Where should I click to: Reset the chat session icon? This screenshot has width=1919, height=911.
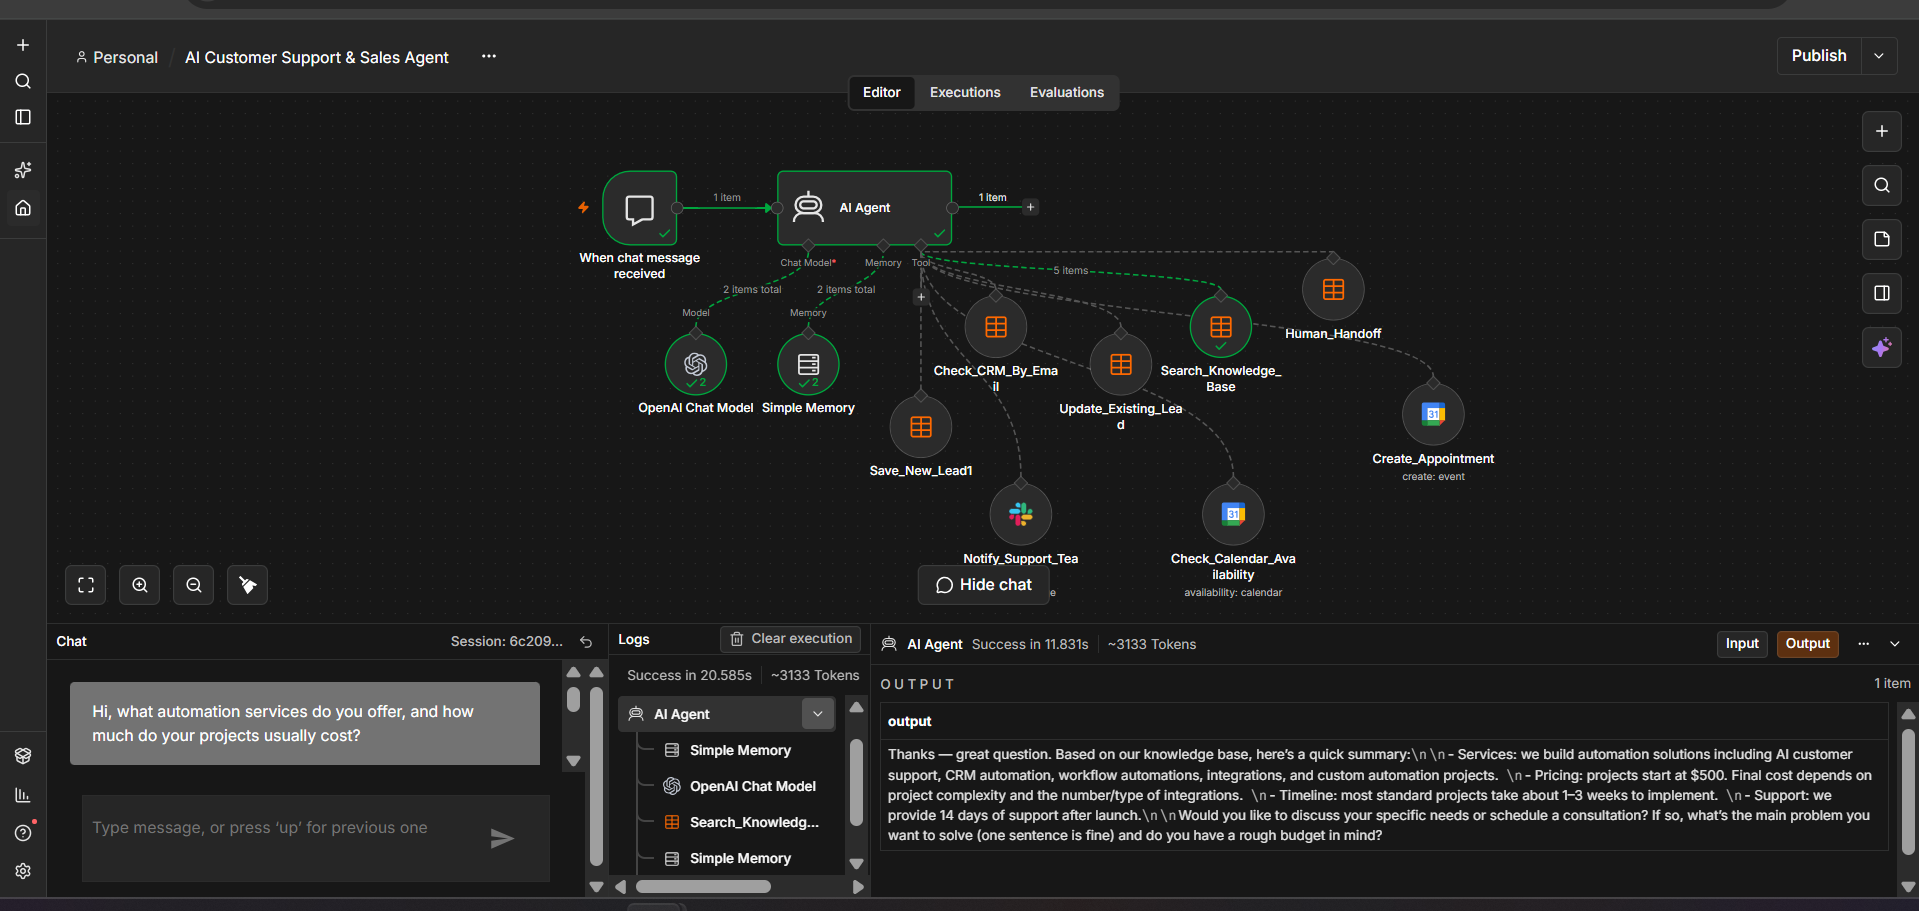586,642
